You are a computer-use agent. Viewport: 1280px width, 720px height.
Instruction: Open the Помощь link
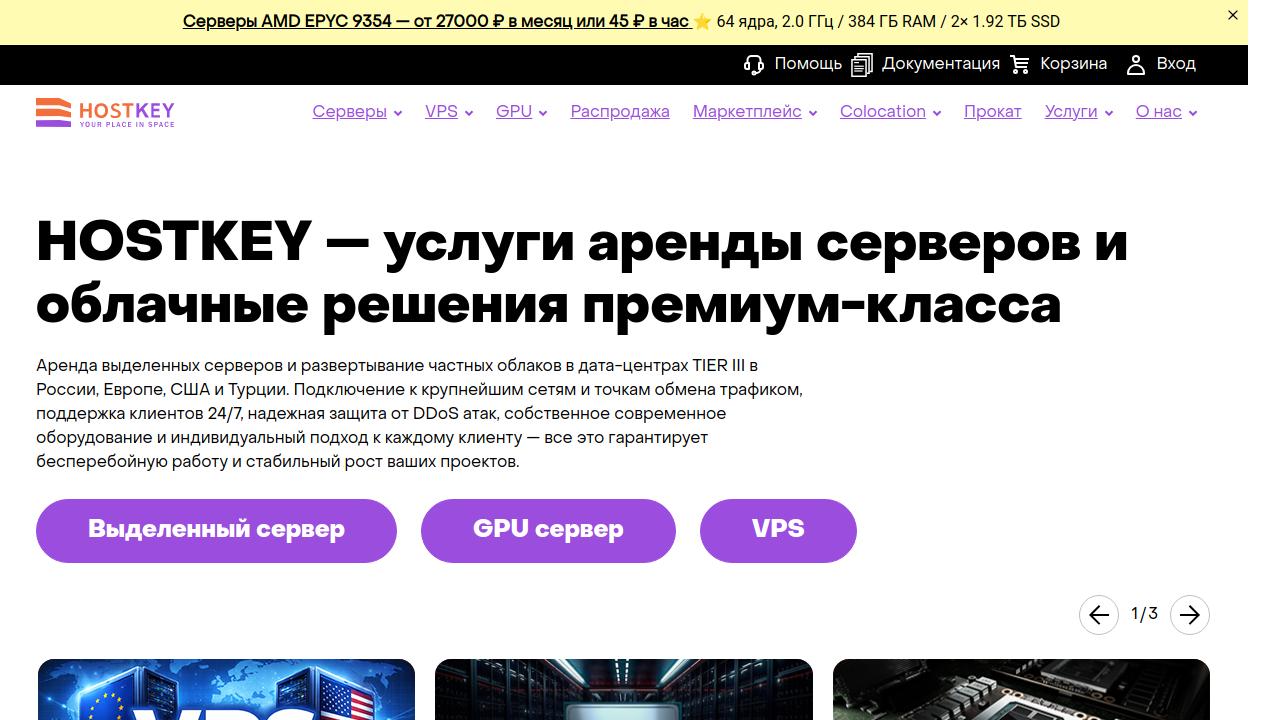coord(808,64)
